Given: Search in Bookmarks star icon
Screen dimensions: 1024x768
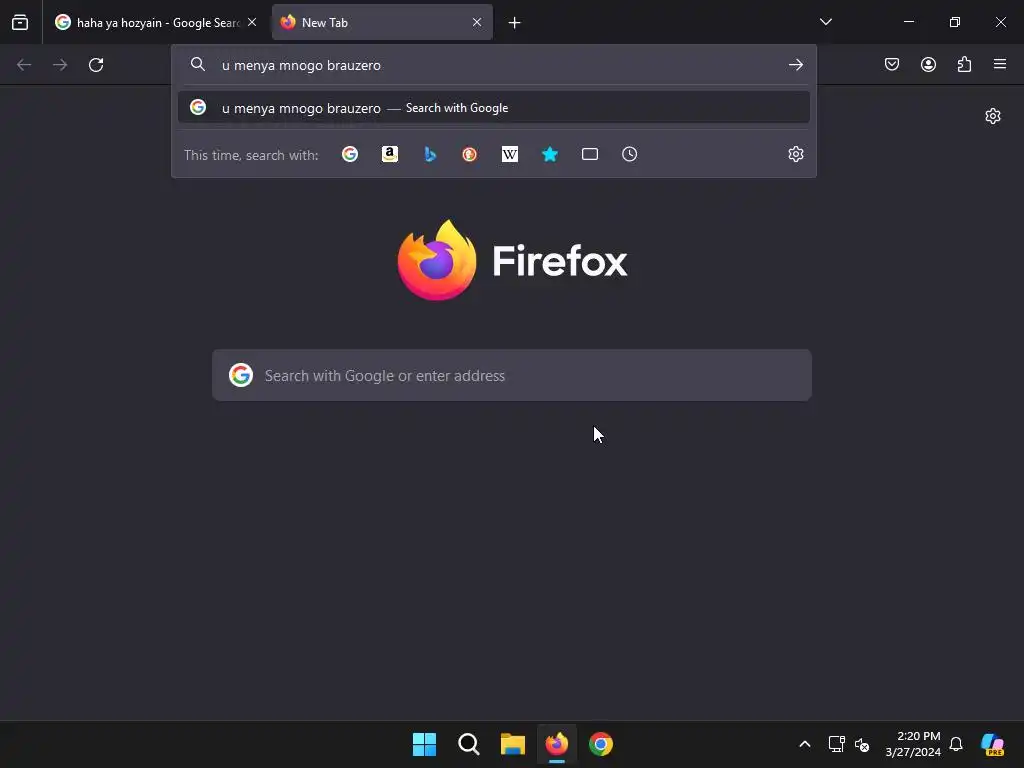Looking at the screenshot, I should (x=550, y=154).
